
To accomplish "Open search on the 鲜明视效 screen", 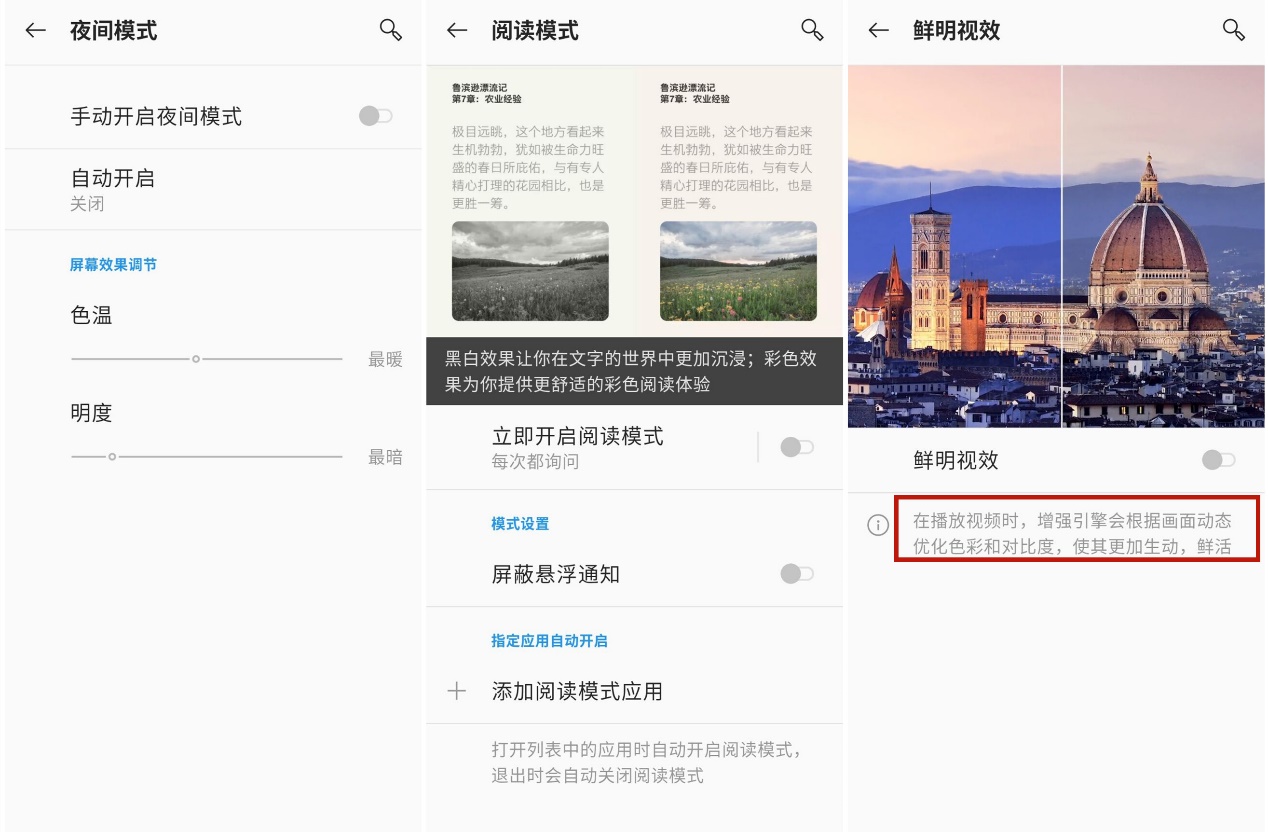I will (x=1233, y=31).
